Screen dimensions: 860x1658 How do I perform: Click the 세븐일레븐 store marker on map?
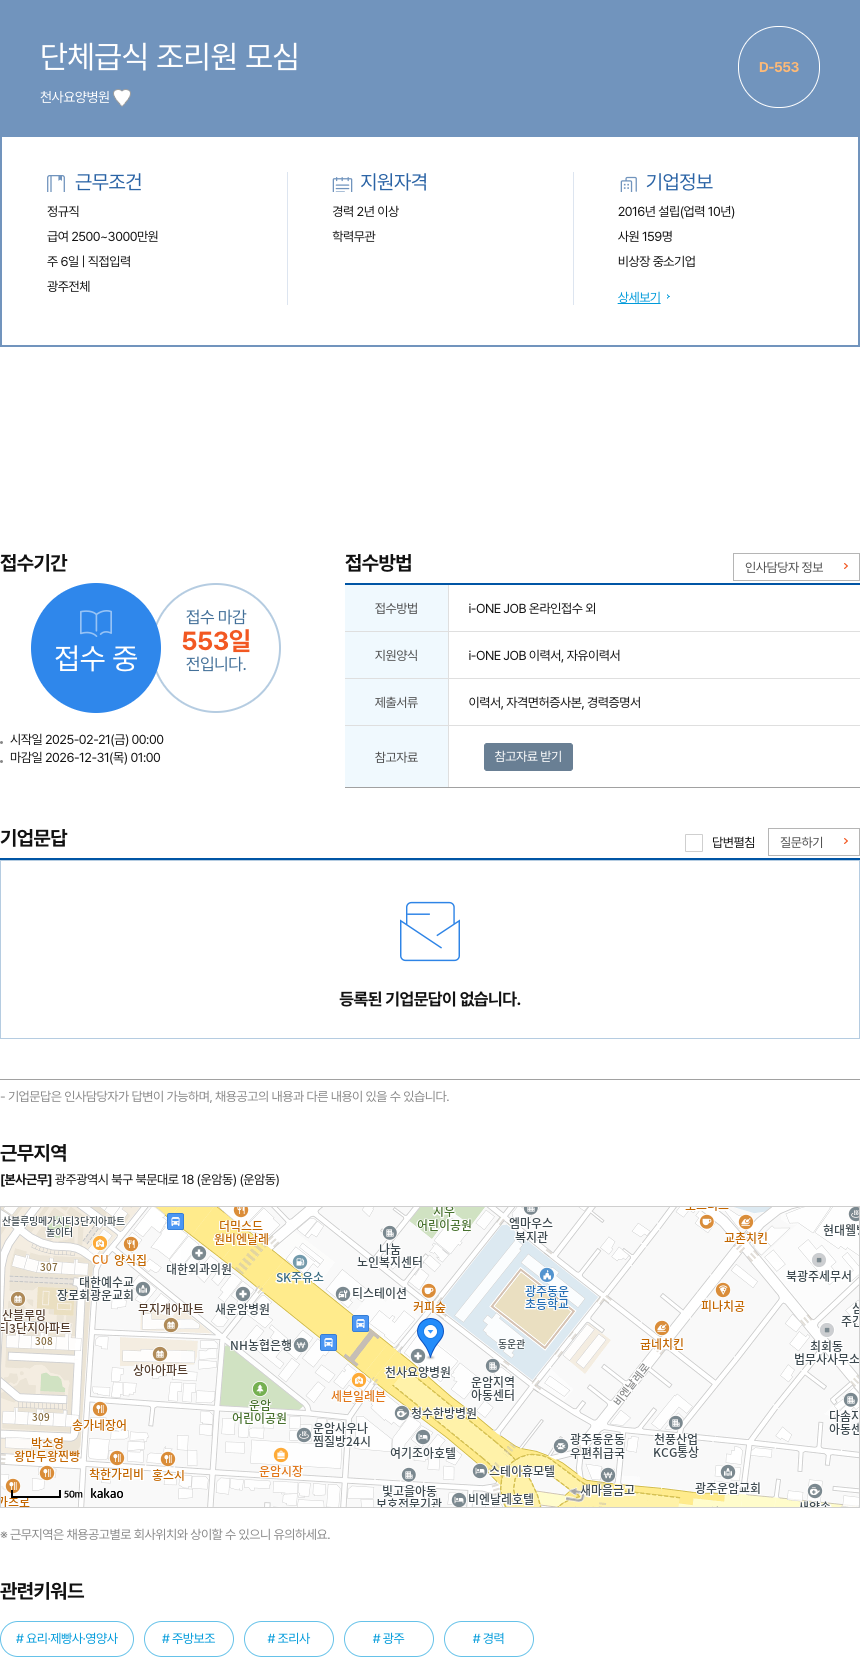point(358,1380)
